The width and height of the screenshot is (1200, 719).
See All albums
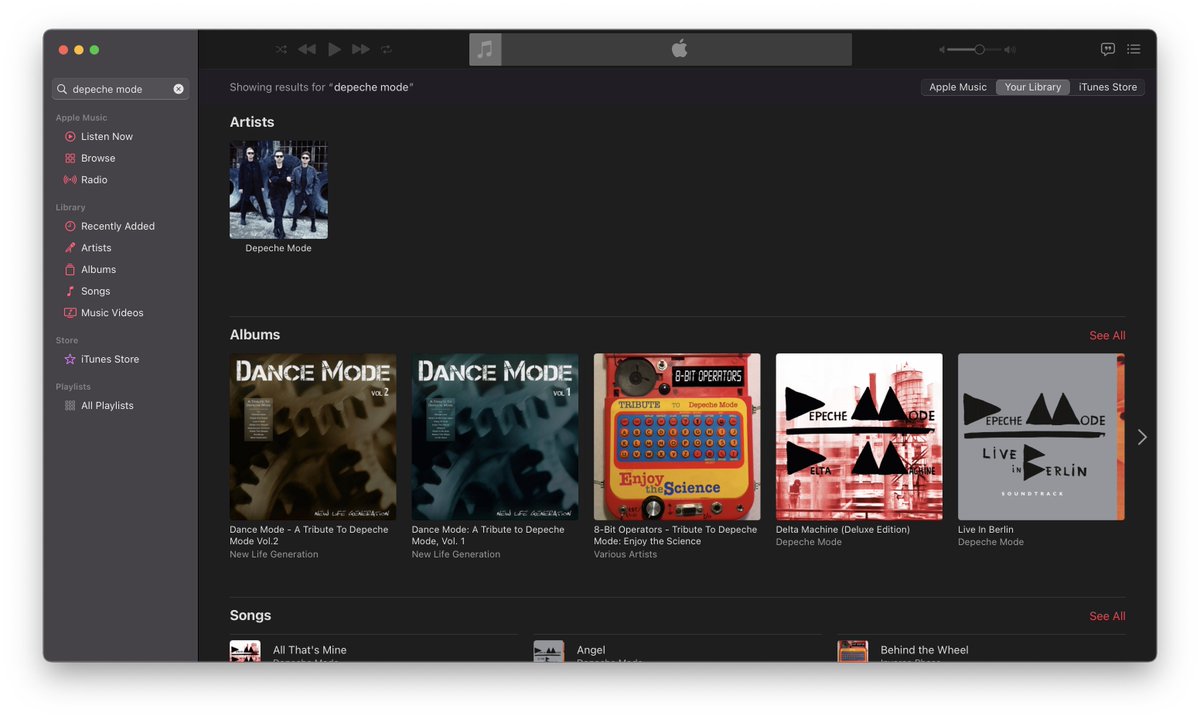tap(1107, 336)
